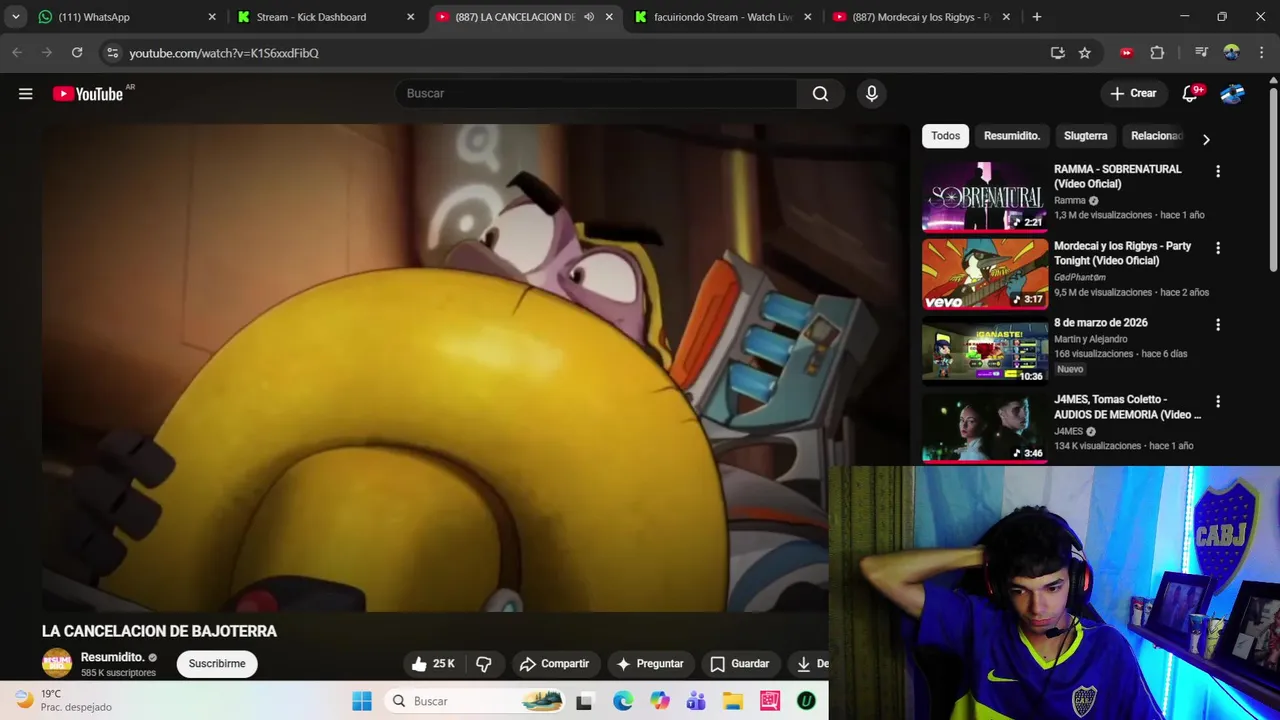This screenshot has width=1280, height=720.
Task: Click the address bar URL
Action: click(x=224, y=53)
